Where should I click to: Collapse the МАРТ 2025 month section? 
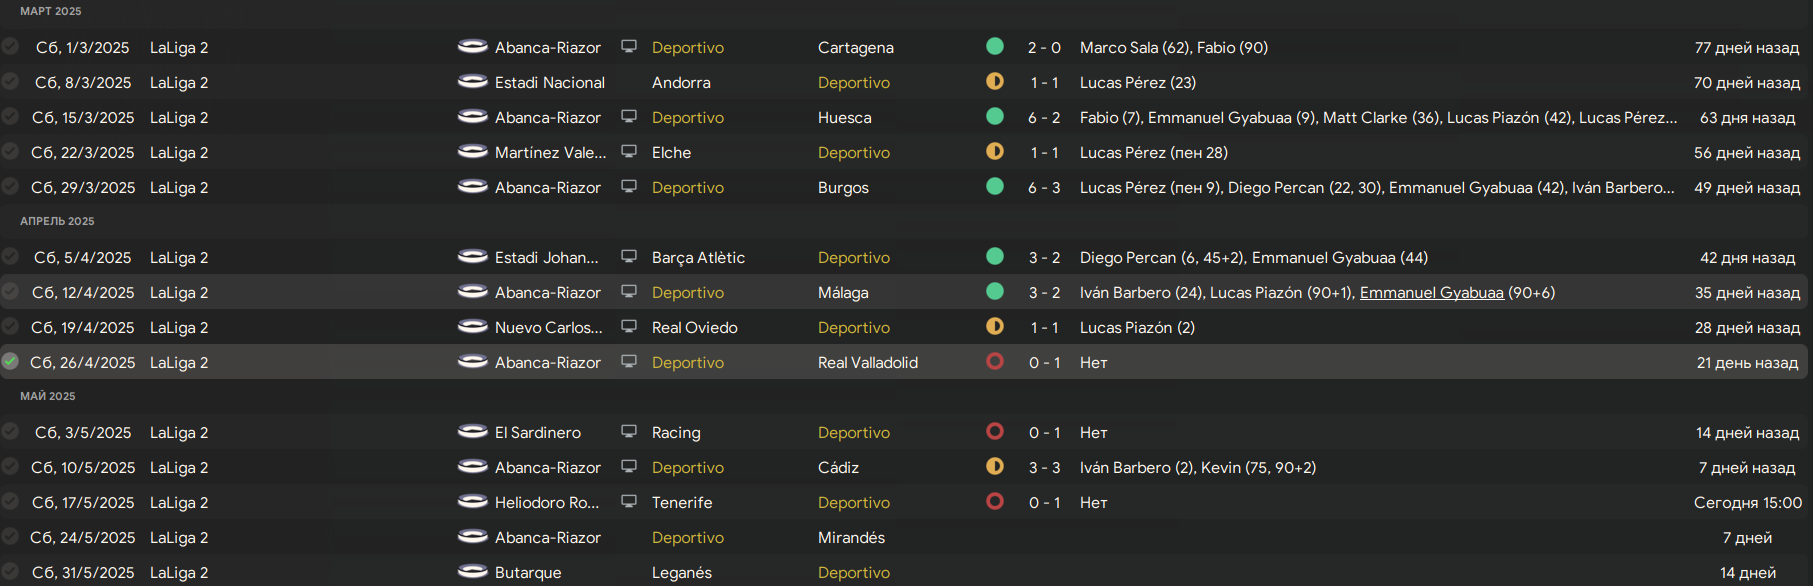51,11
